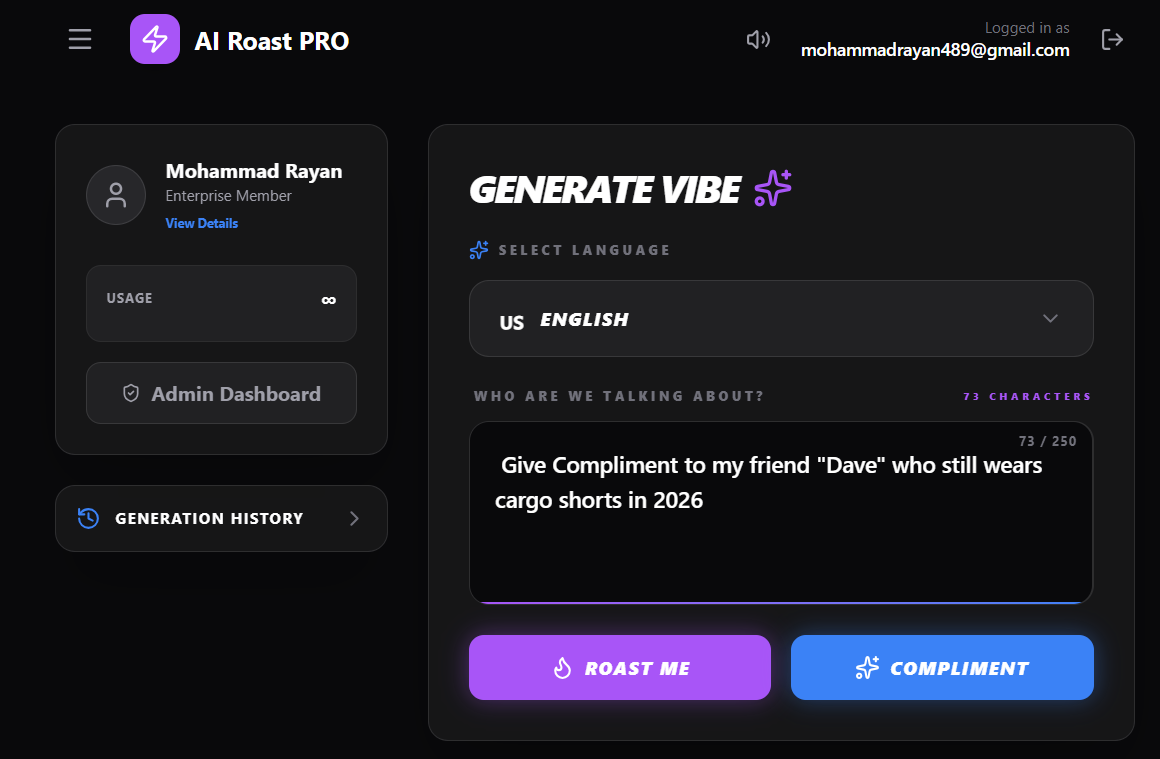The width and height of the screenshot is (1160, 759).
Task: Click the infinity symbol in the Usage card
Action: click(330, 298)
